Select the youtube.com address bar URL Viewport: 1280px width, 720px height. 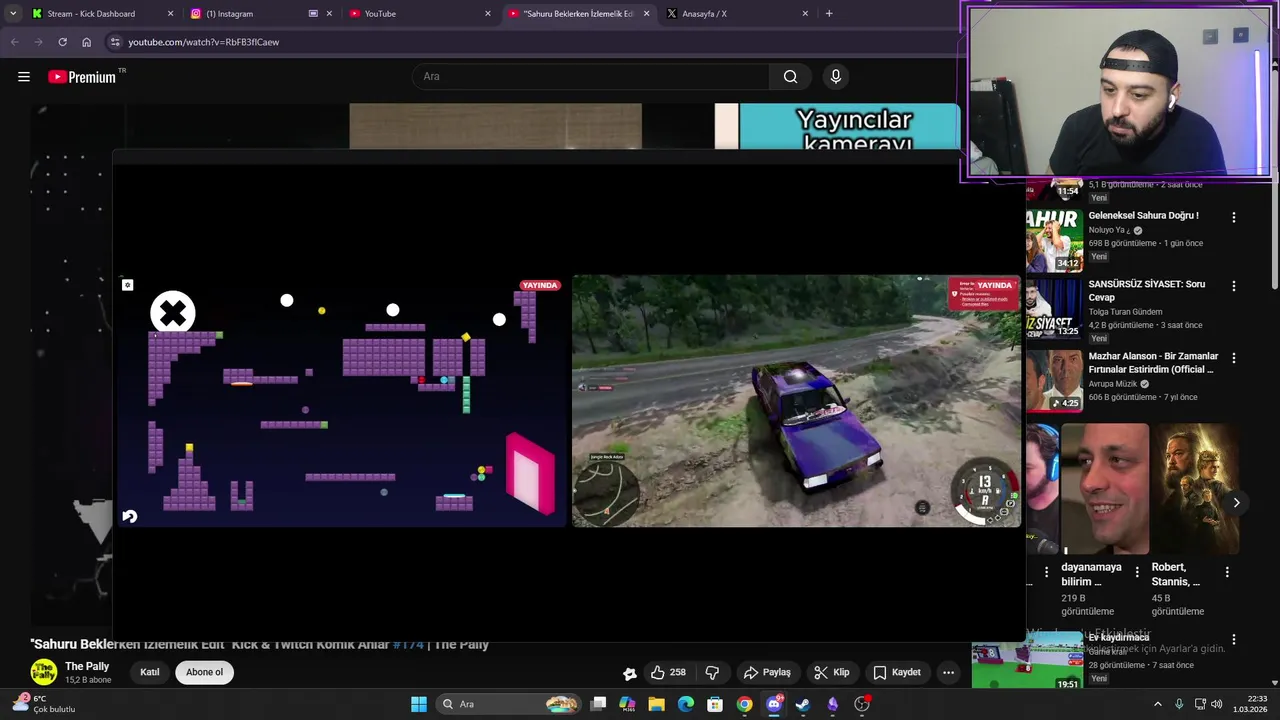coord(204,42)
